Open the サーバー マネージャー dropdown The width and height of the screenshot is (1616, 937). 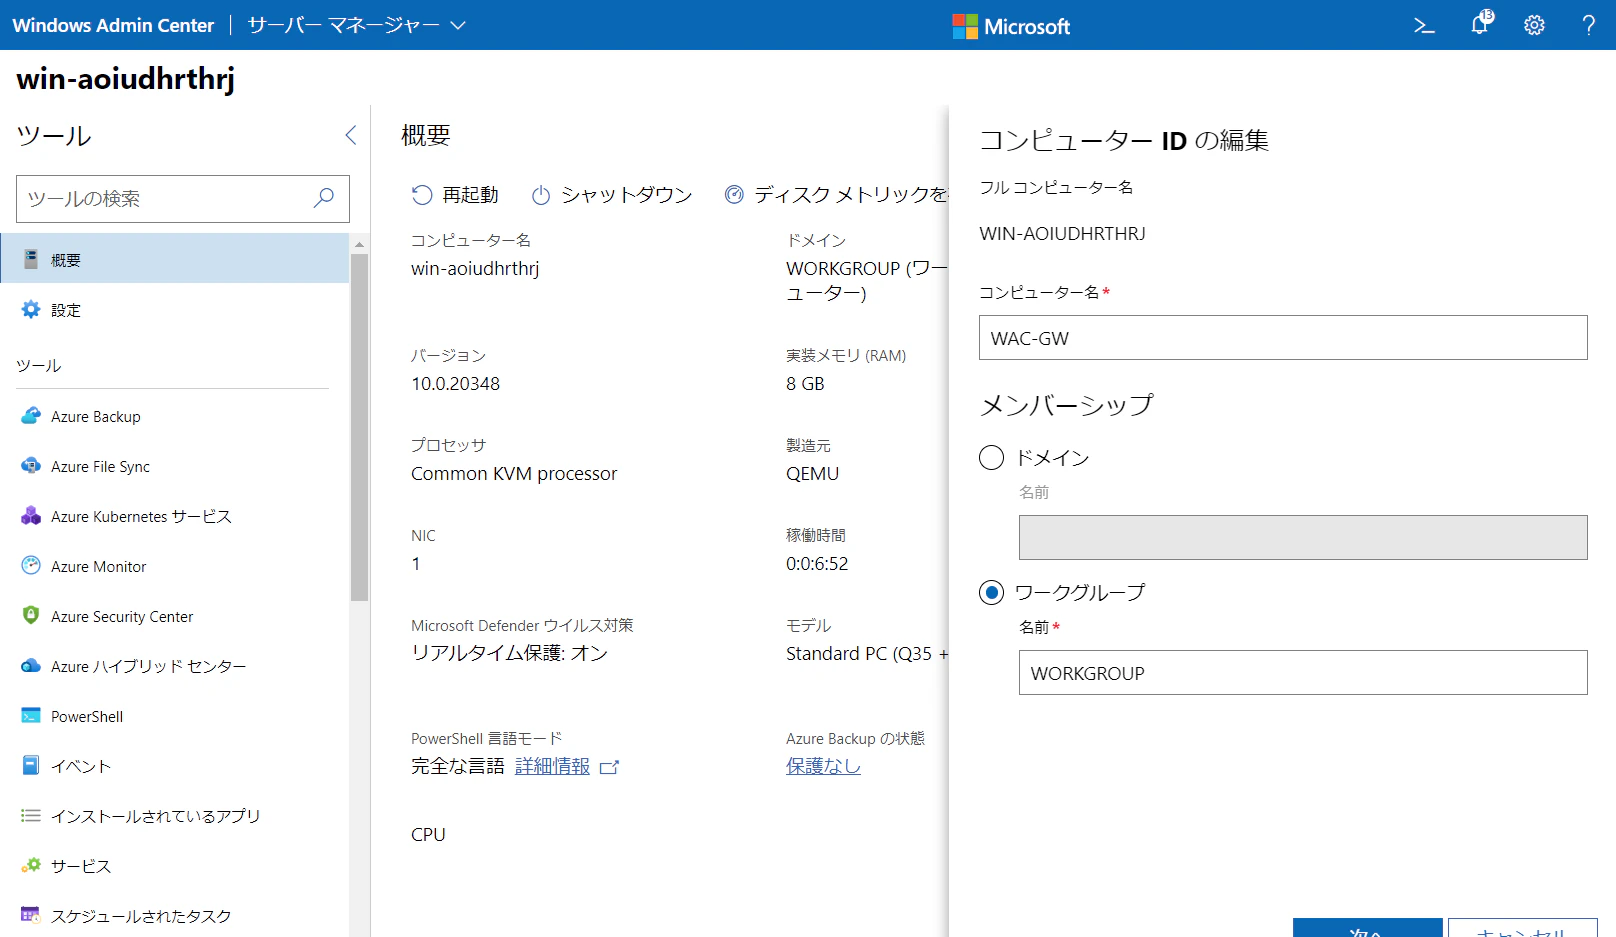pyautogui.click(x=357, y=25)
